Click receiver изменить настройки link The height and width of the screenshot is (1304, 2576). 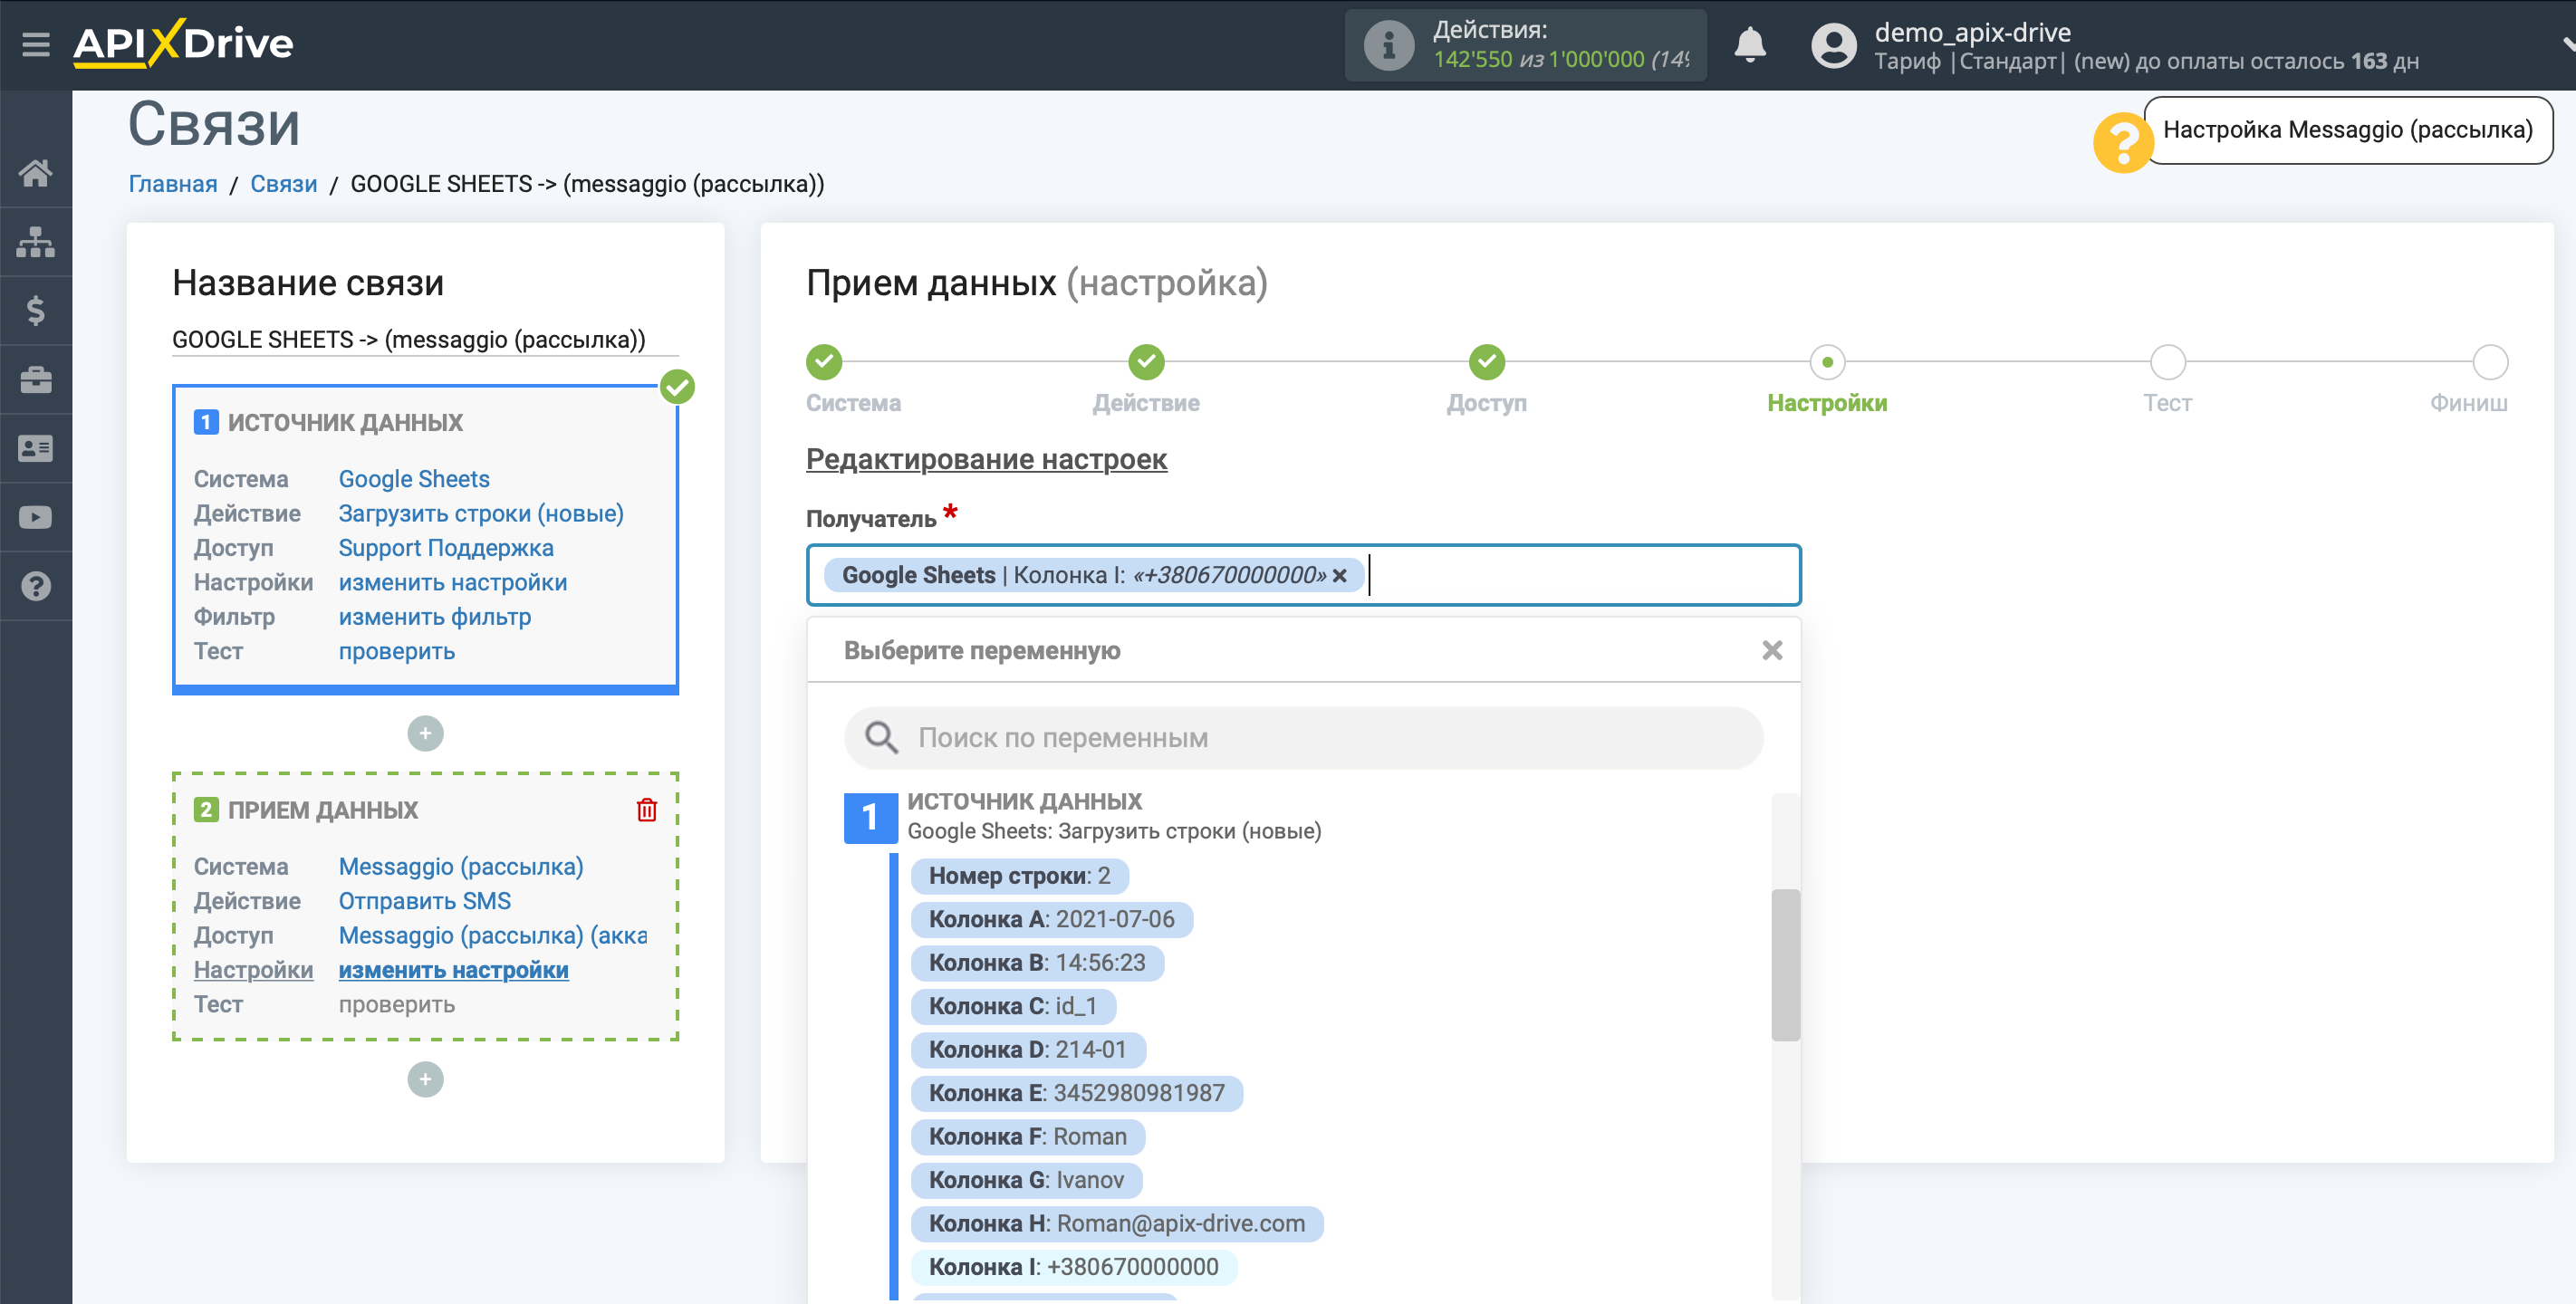[454, 970]
